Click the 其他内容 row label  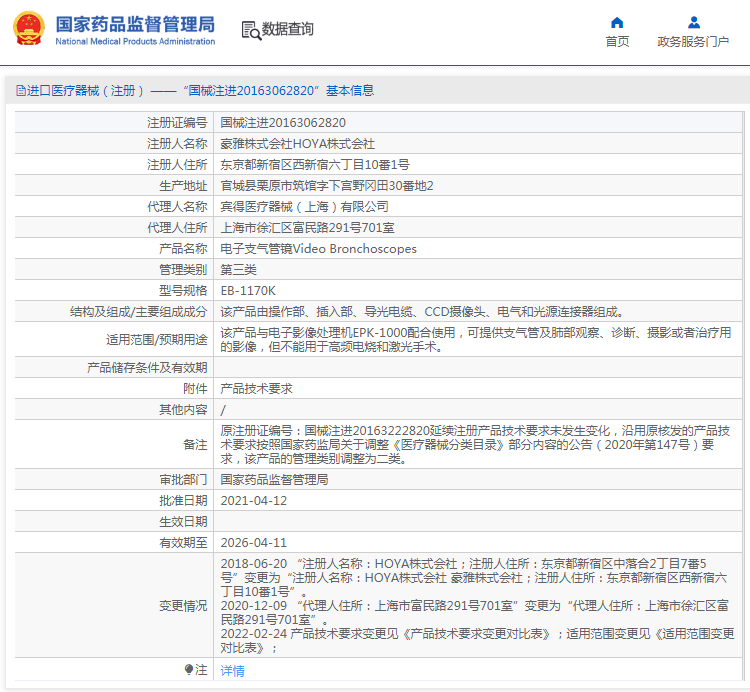(x=183, y=410)
